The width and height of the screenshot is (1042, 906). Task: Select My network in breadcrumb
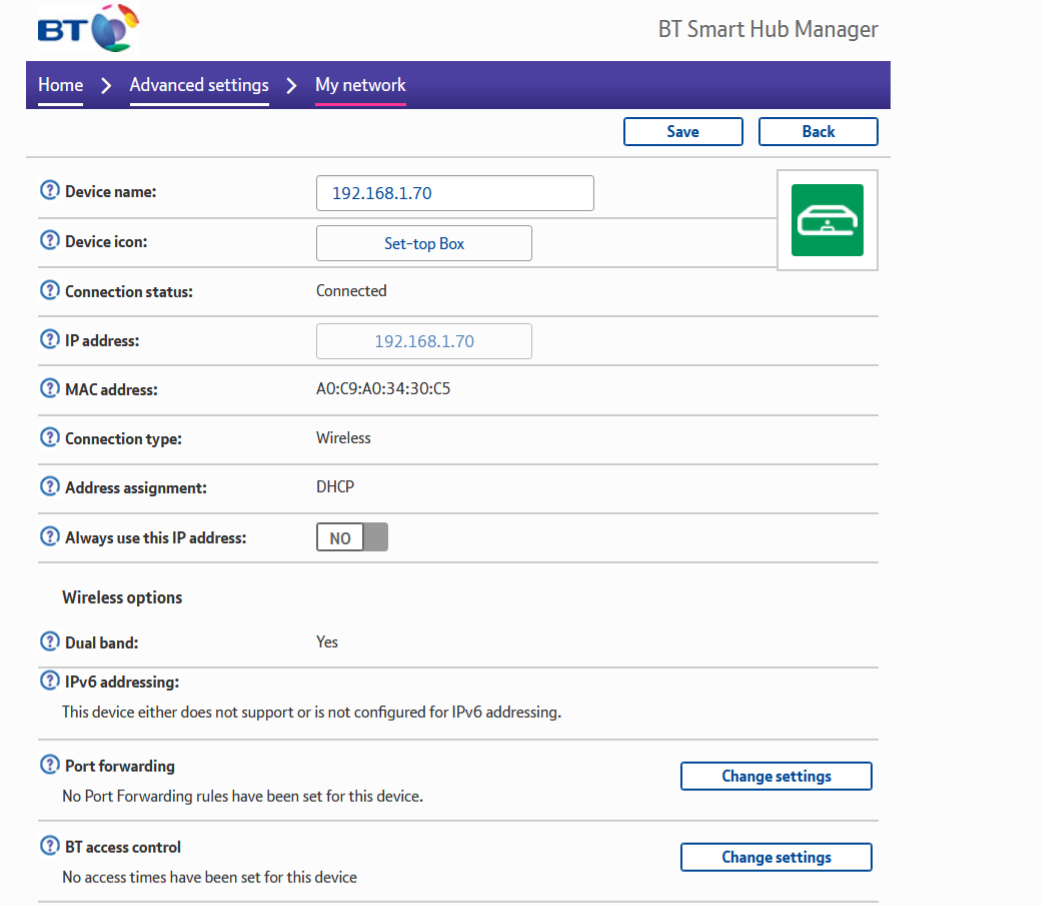click(x=360, y=85)
